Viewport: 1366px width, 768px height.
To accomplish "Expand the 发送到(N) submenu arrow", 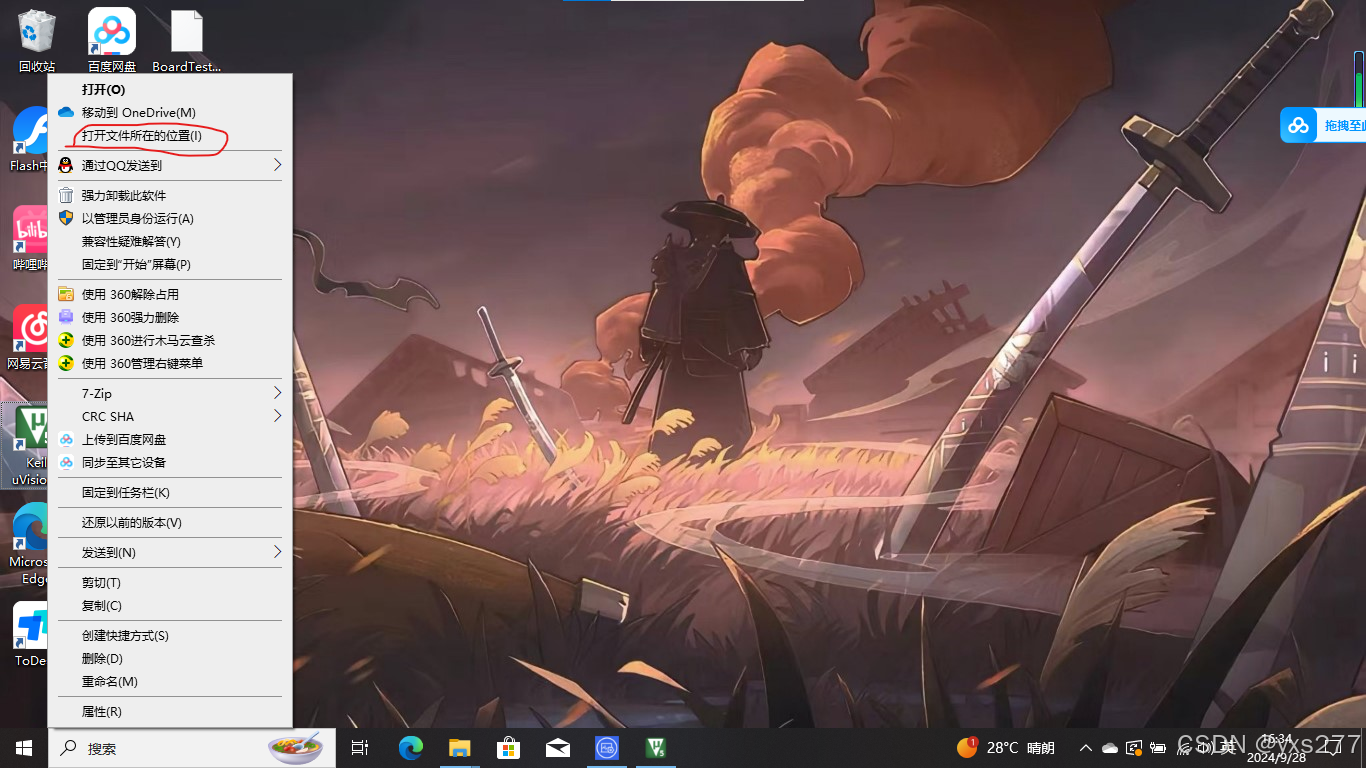I will (277, 552).
